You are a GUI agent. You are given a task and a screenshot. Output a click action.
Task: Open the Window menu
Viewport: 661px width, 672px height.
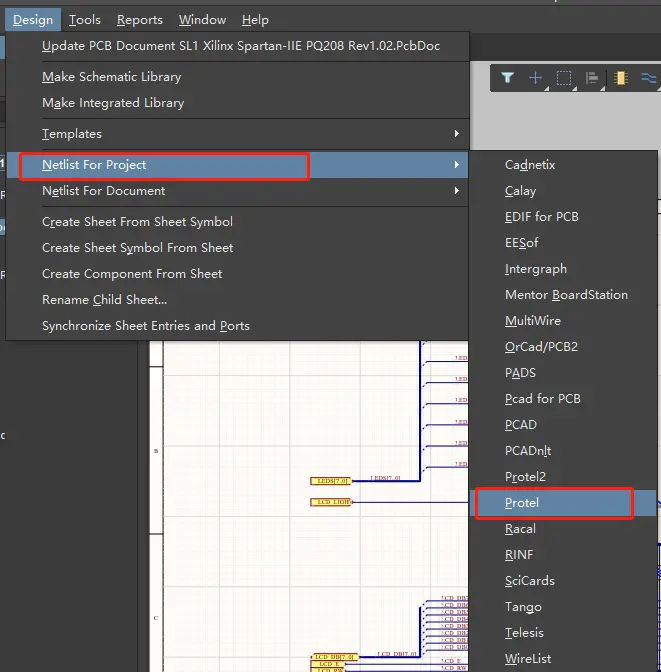(202, 20)
